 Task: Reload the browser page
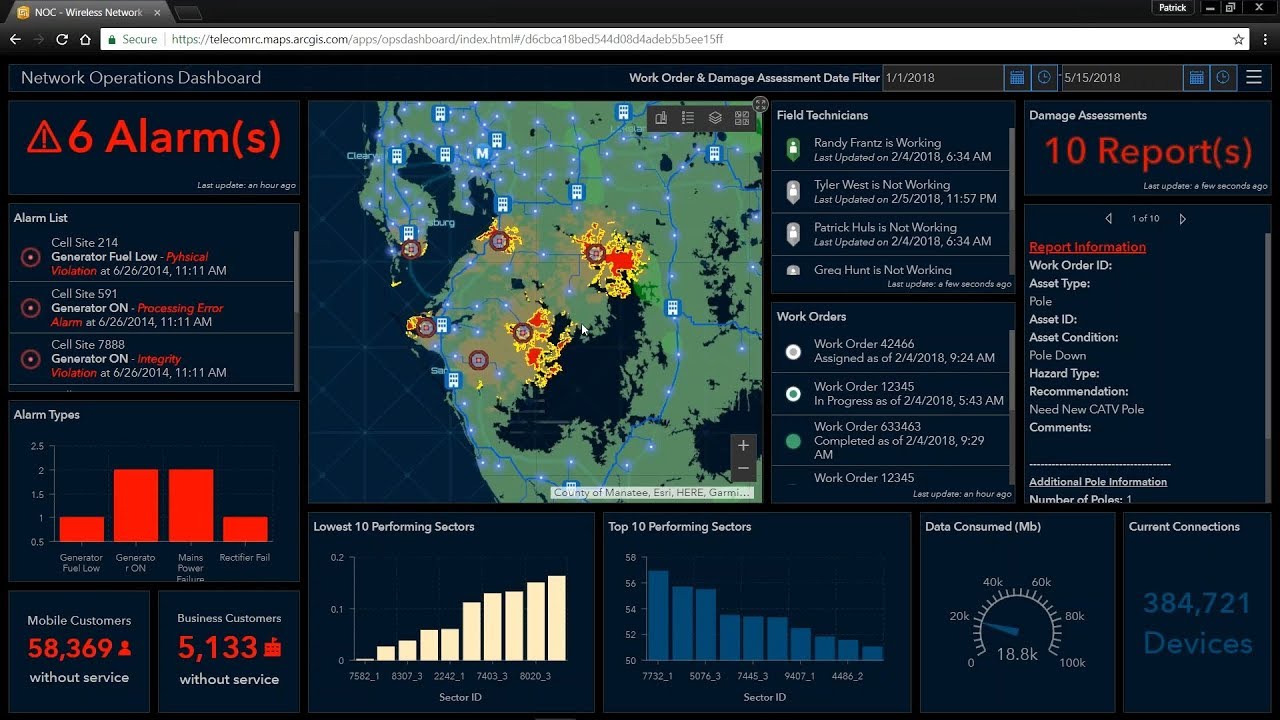click(62, 39)
